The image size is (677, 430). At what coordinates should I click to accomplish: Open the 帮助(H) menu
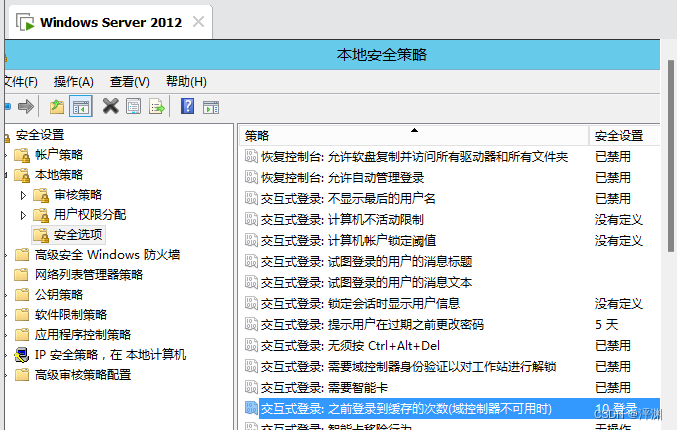click(x=186, y=82)
